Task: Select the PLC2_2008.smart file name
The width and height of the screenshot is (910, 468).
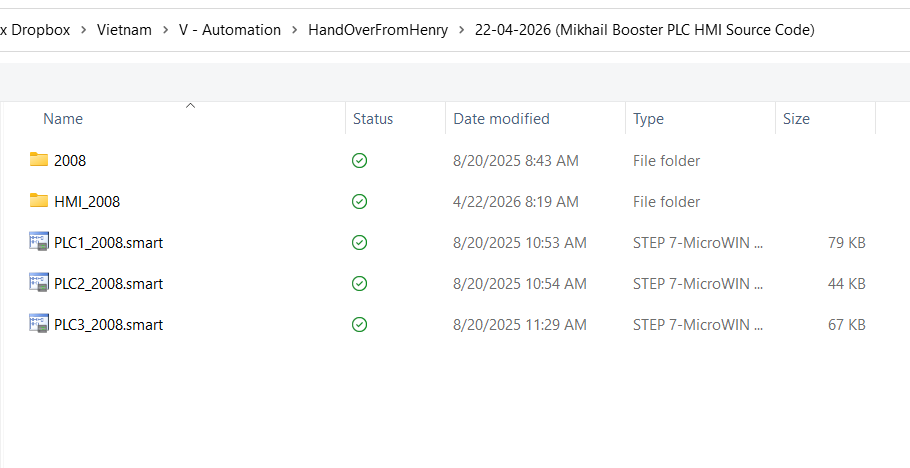Action: (108, 284)
